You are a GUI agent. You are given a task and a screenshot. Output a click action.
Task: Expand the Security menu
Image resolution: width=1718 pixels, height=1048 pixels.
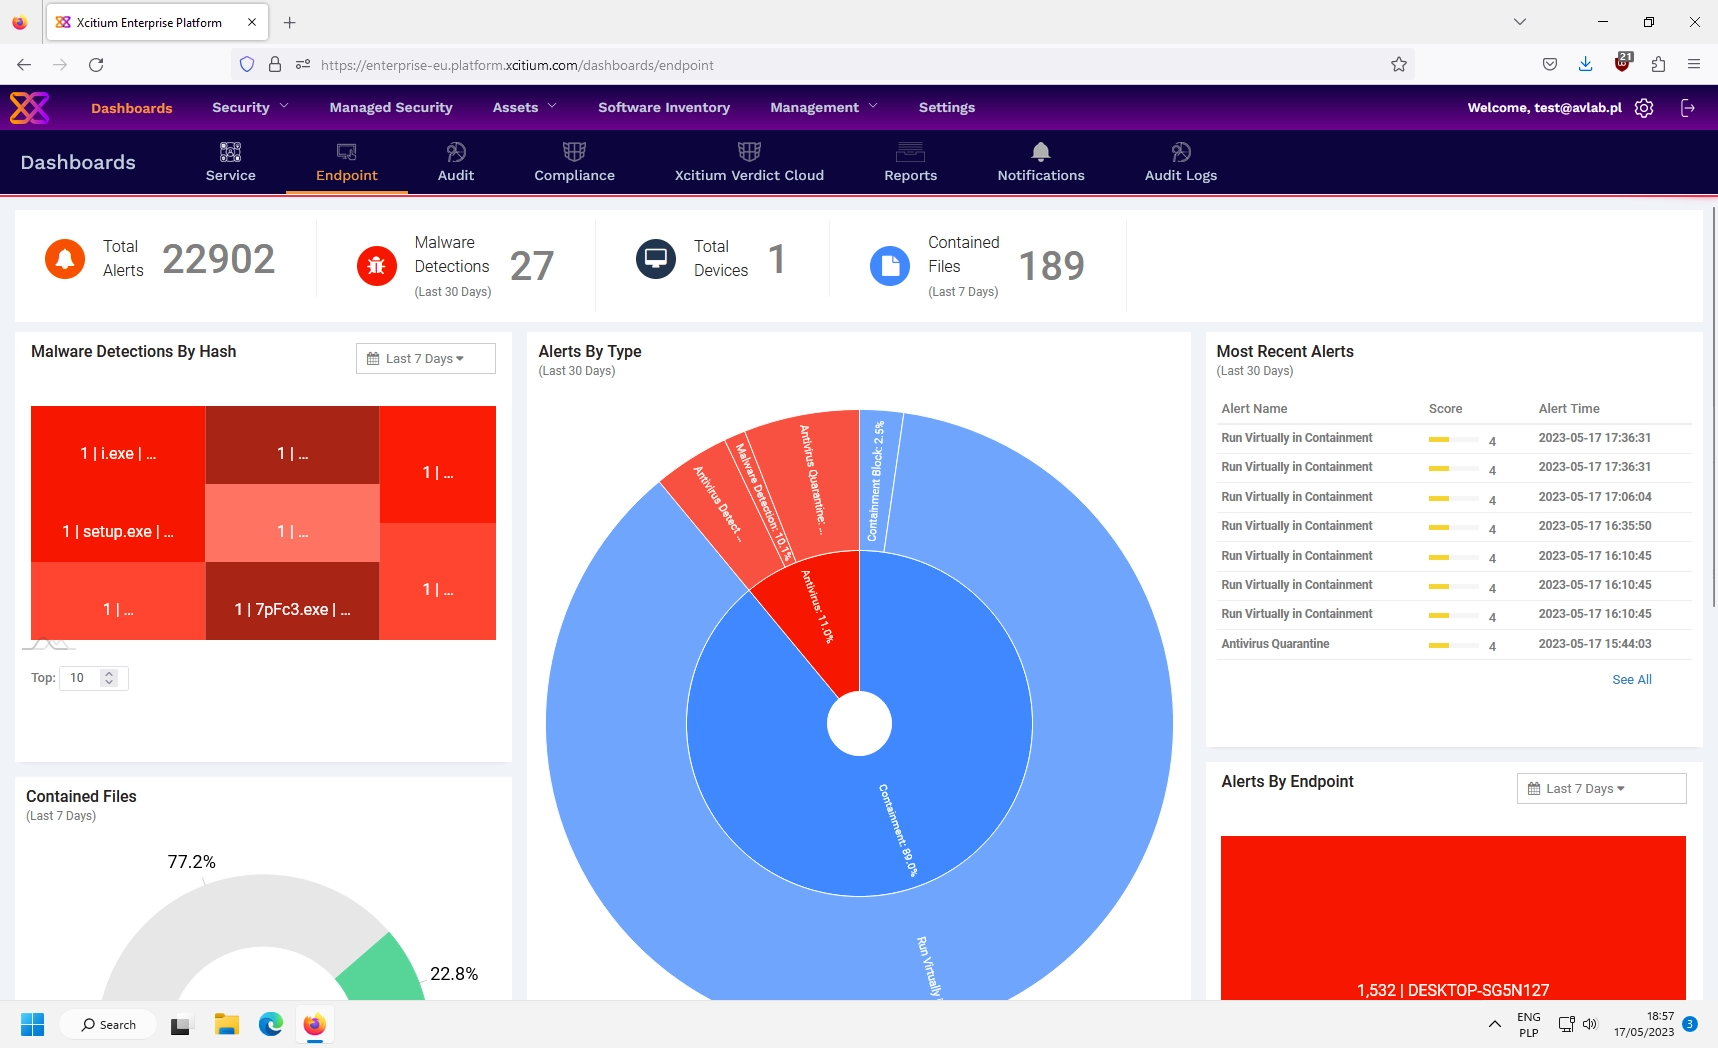click(250, 107)
